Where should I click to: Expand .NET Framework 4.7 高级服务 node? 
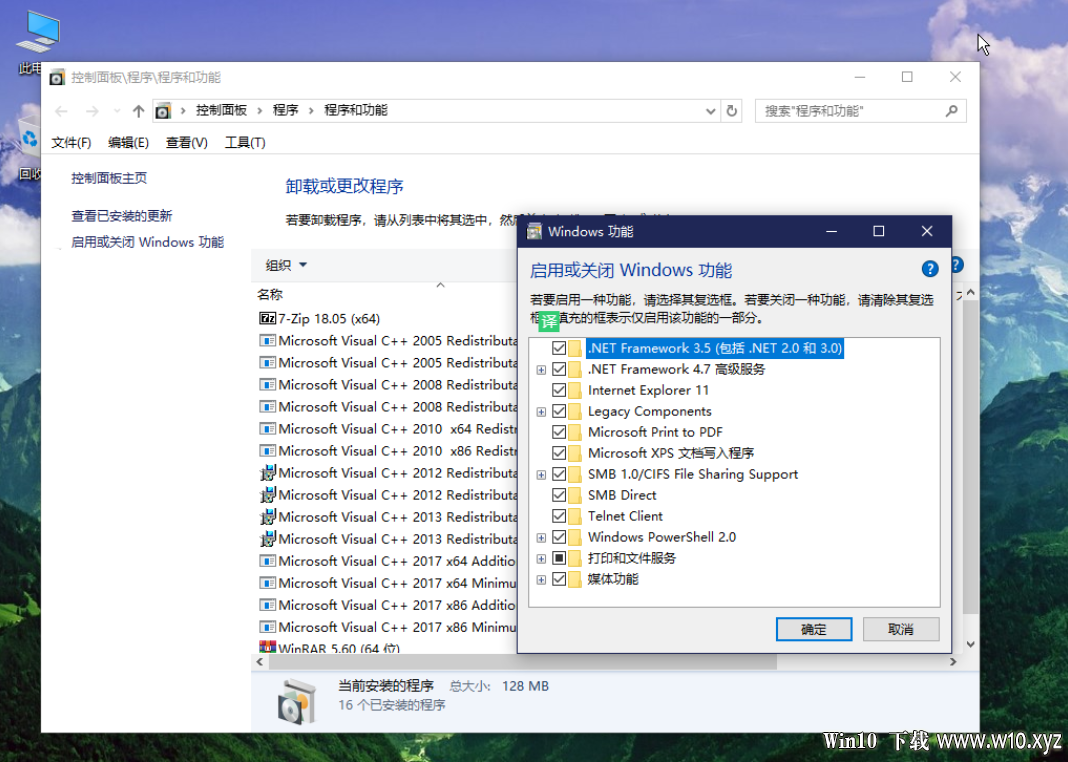point(541,370)
